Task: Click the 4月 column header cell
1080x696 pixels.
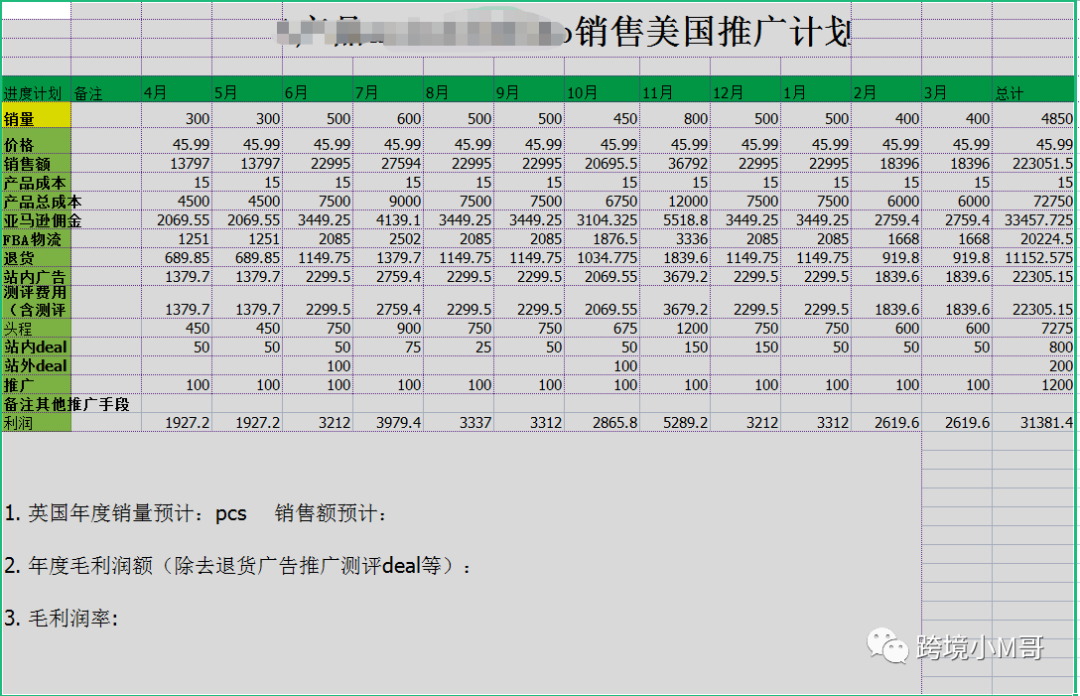Action: tap(155, 90)
